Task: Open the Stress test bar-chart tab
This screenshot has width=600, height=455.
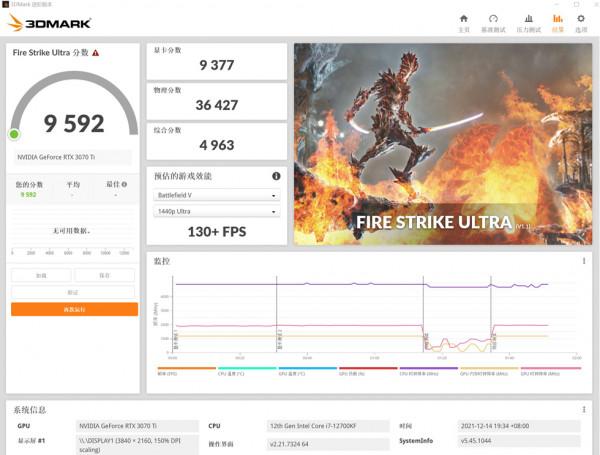Action: pyautogui.click(x=528, y=23)
